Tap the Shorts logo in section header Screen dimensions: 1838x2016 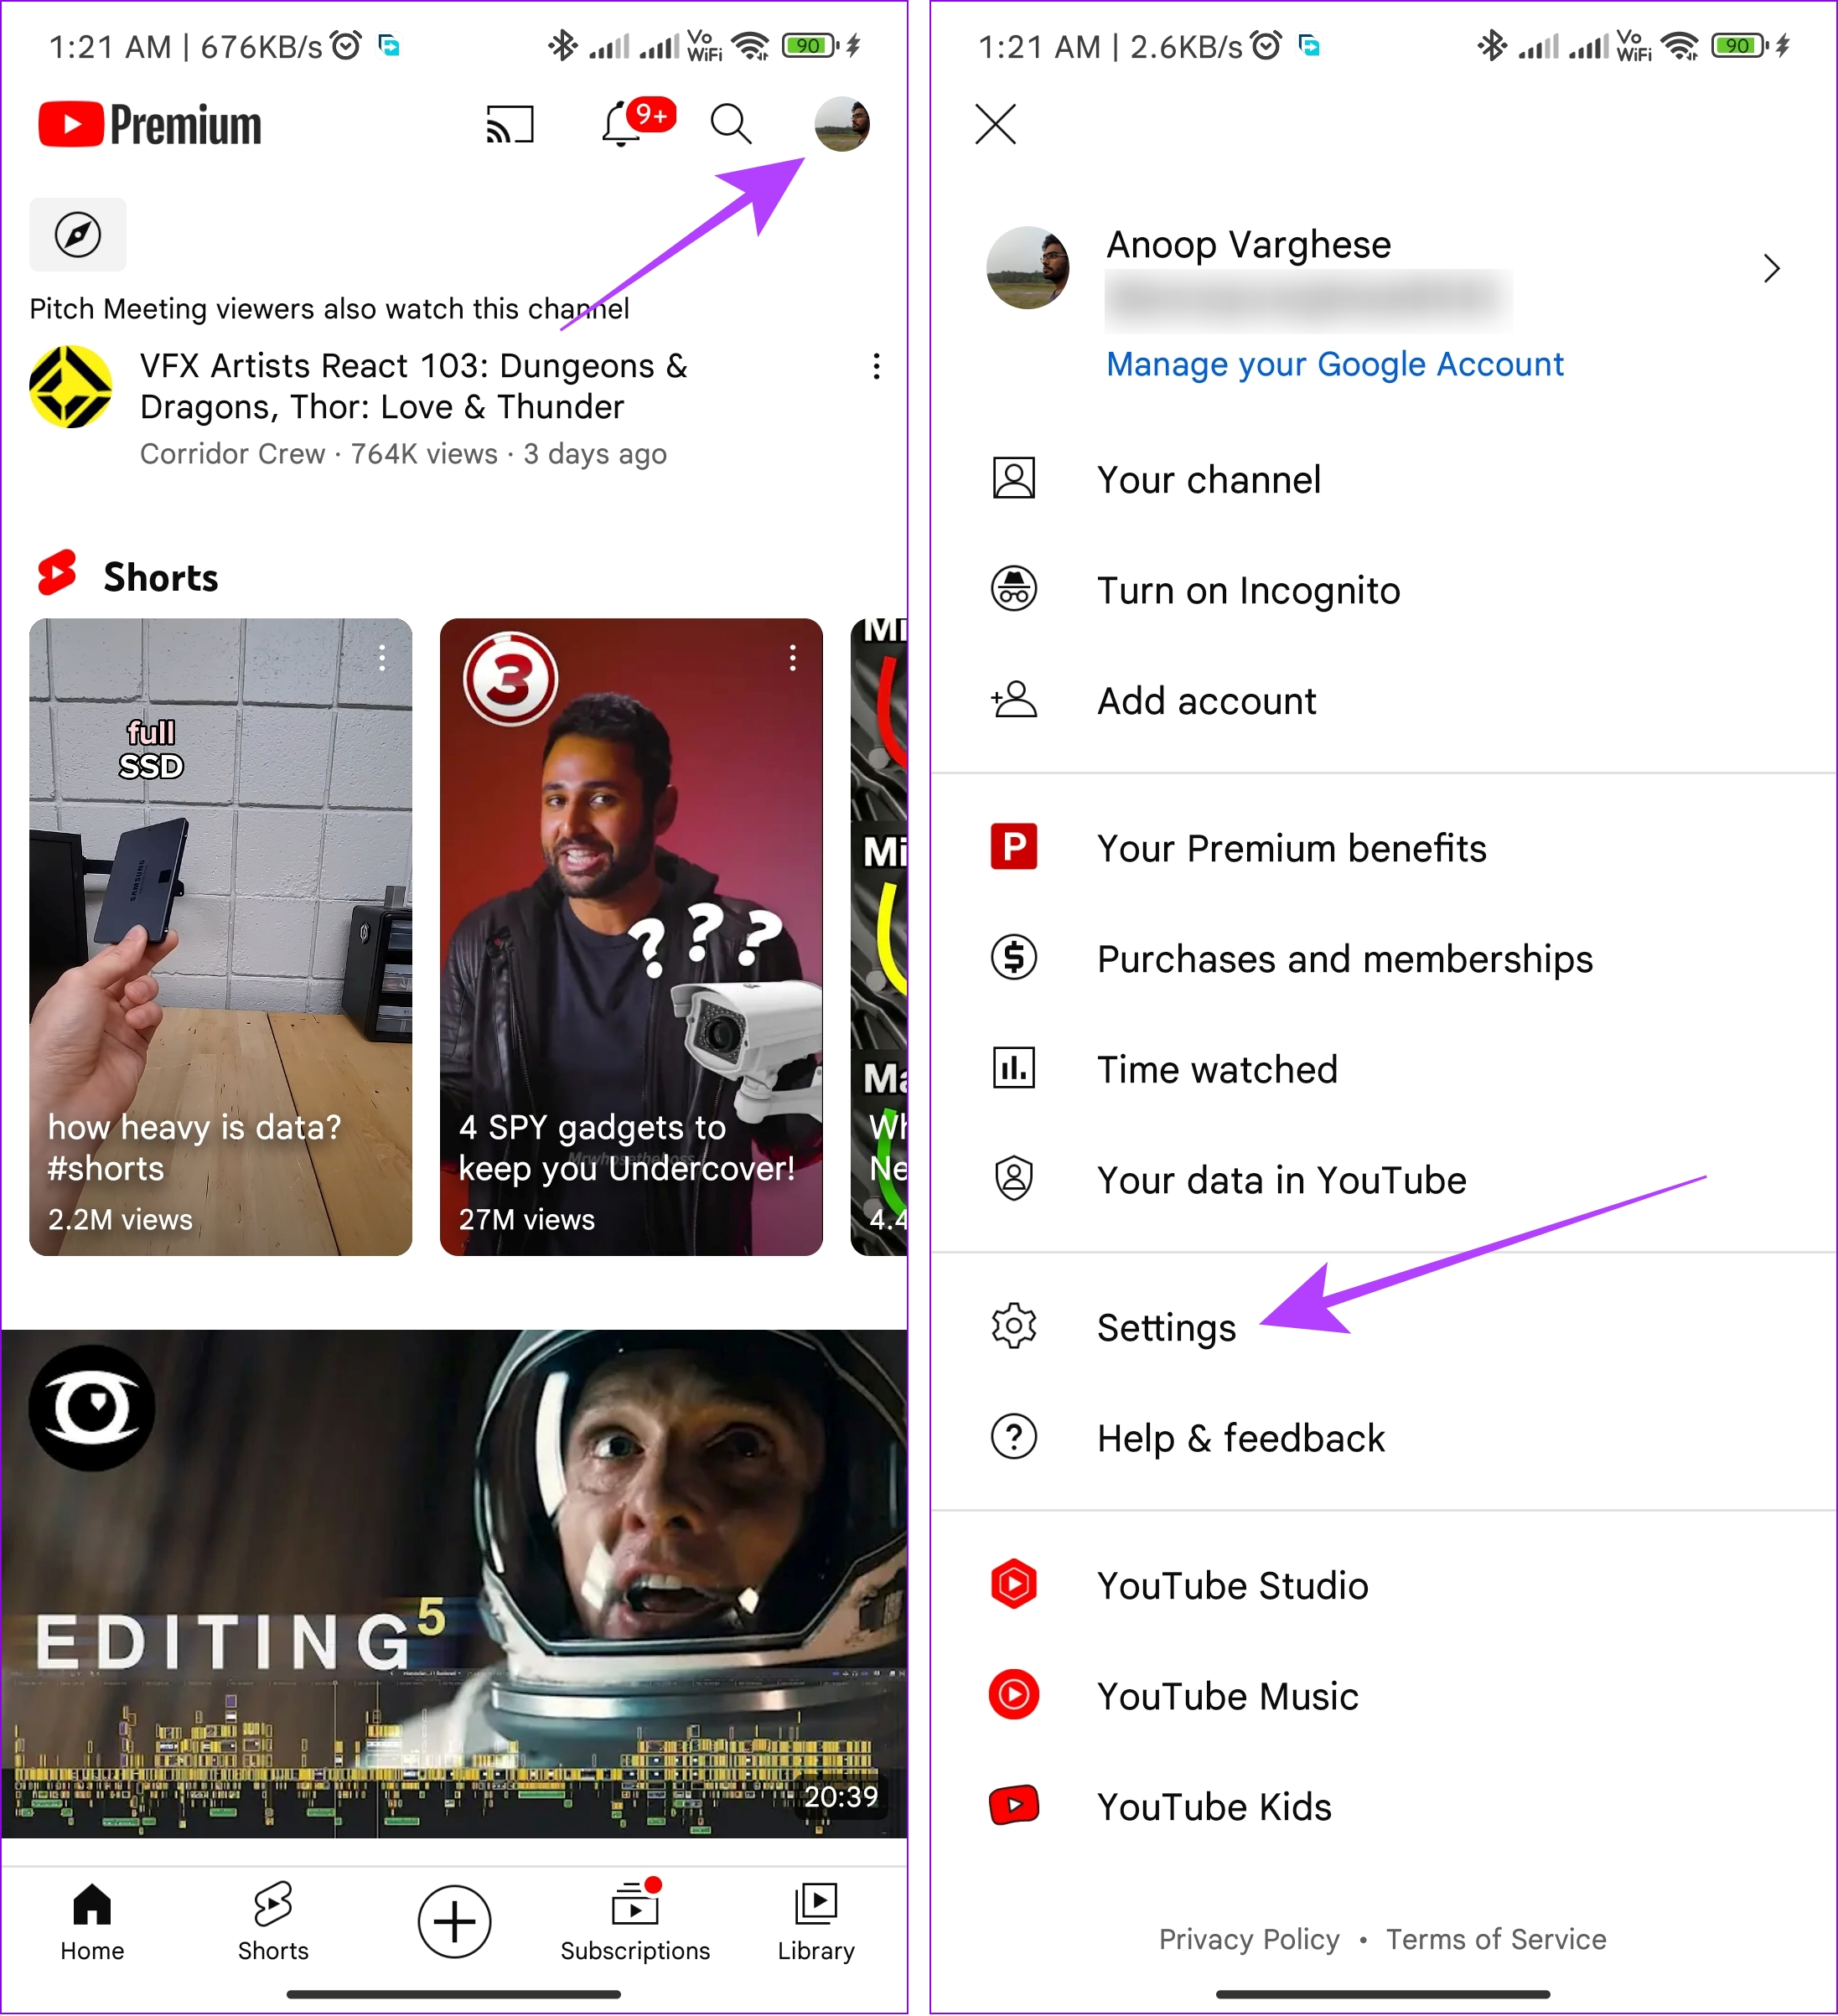(57, 573)
